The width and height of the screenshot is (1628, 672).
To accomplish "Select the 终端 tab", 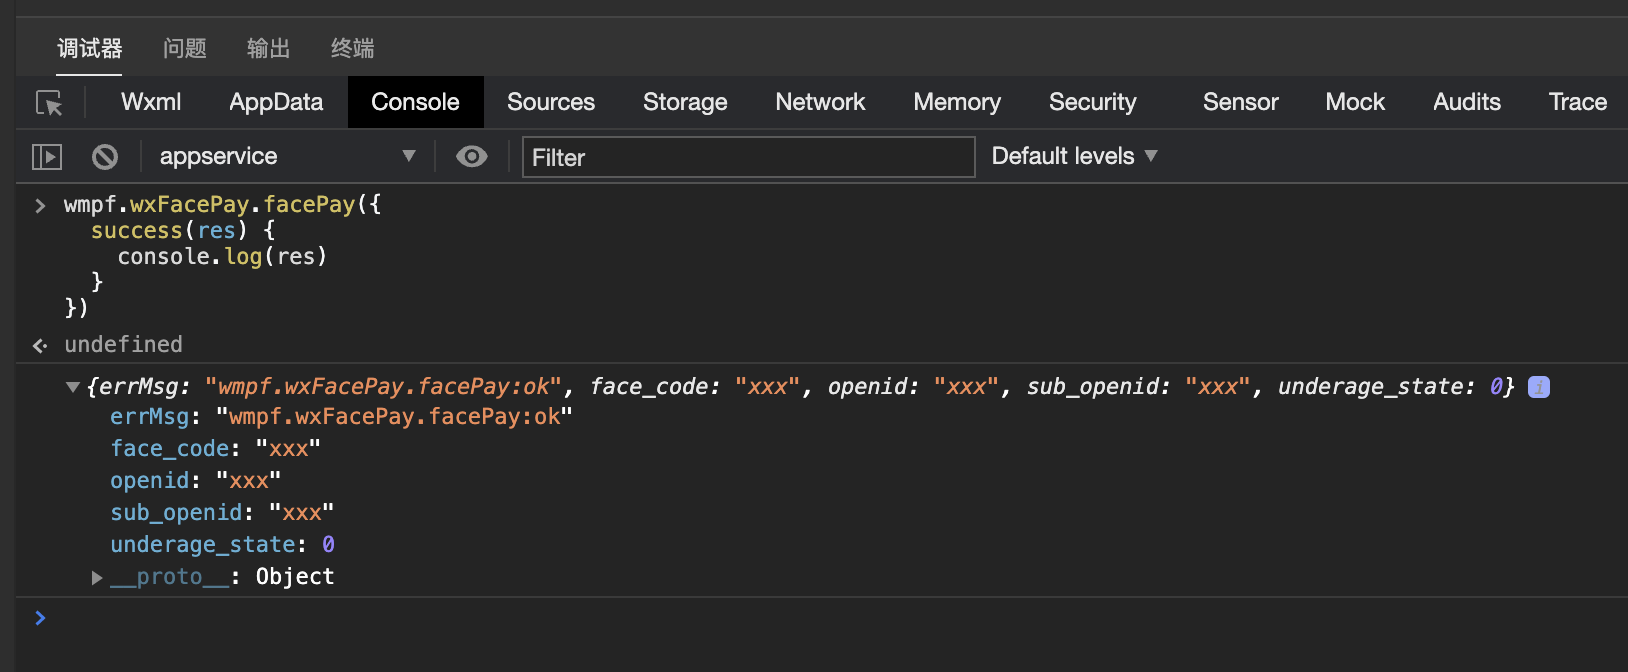I will [353, 48].
